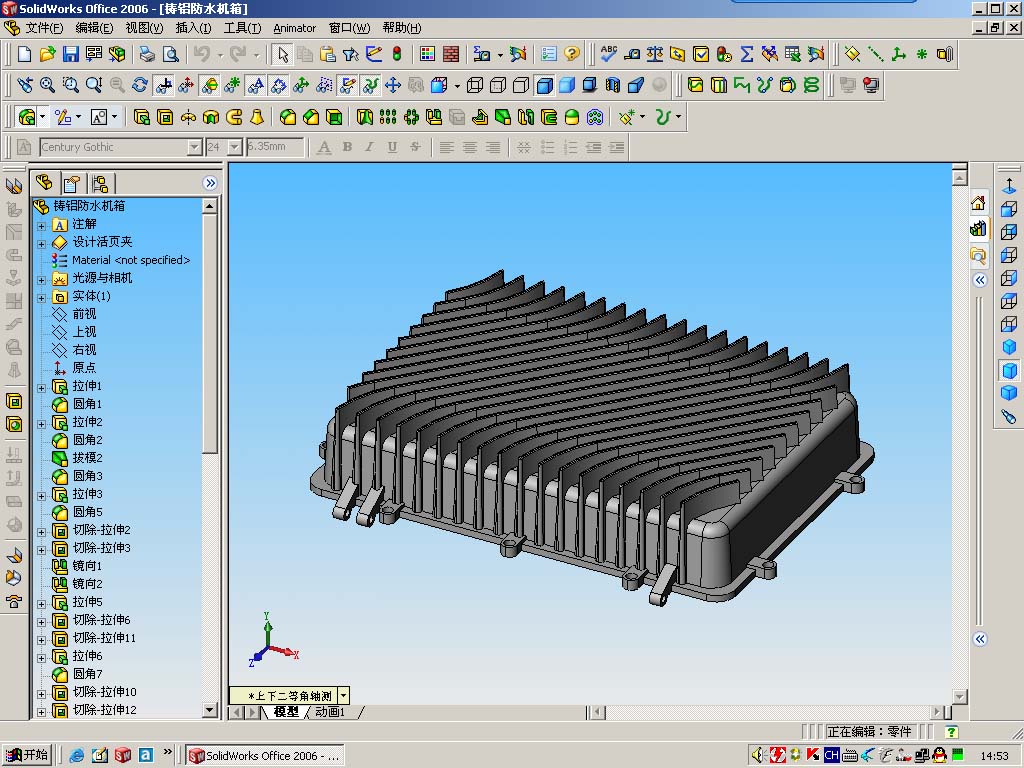Click the Home icon in task pane
This screenshot has height=768, width=1024.
coord(978,204)
